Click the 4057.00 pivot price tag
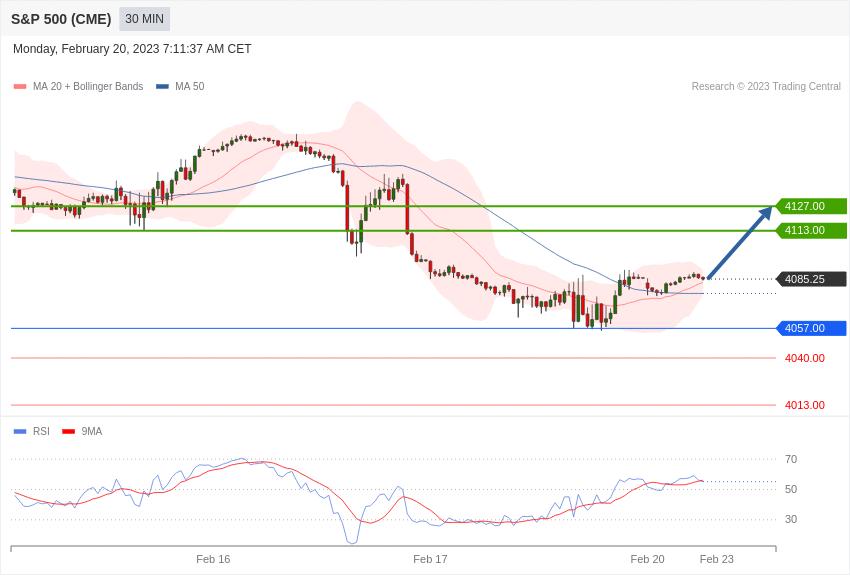Screen dimensions: 850x576 812,328
